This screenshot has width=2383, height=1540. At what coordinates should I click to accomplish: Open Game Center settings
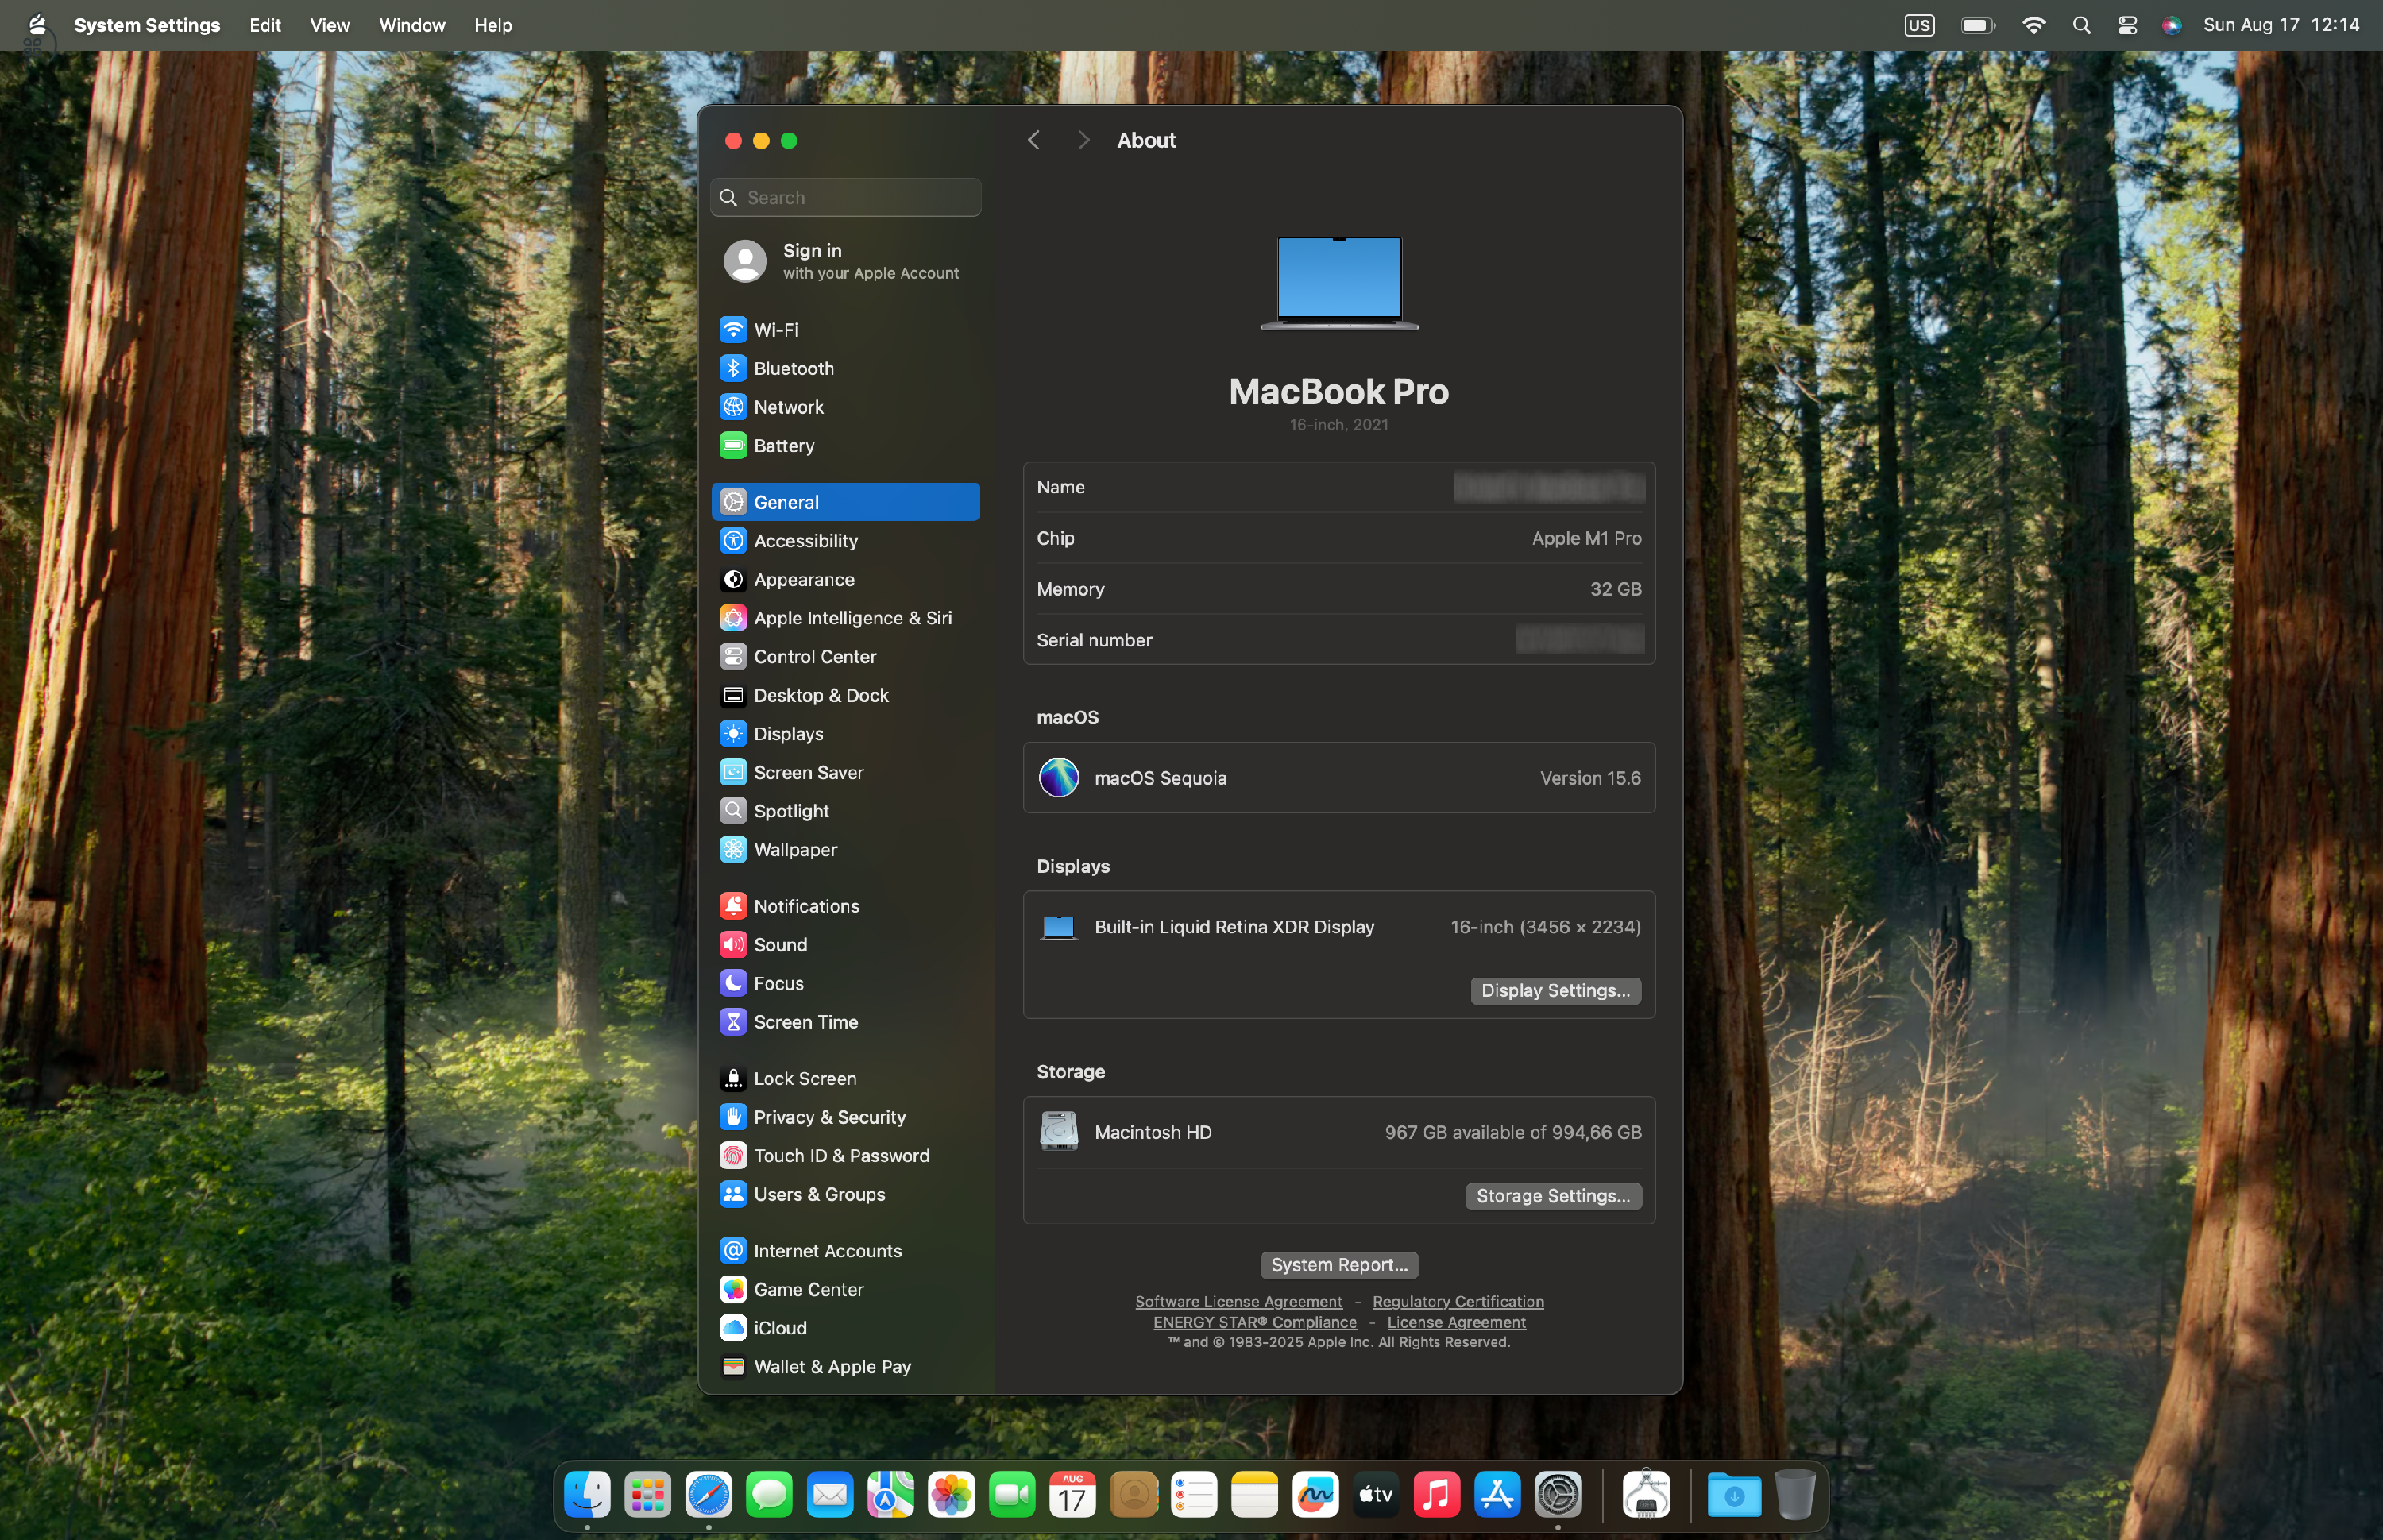coord(845,1289)
